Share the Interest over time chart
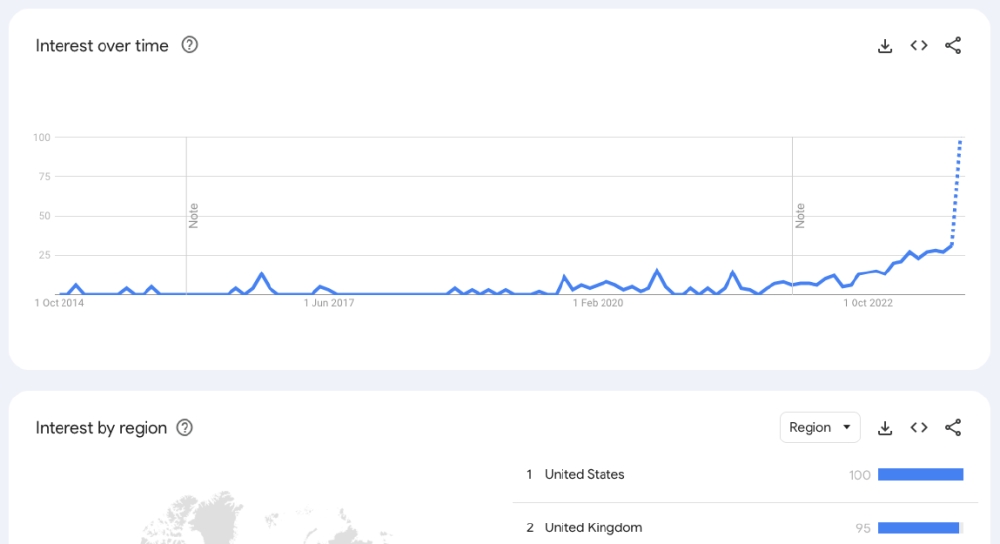This screenshot has width=1000, height=544. 953,46
